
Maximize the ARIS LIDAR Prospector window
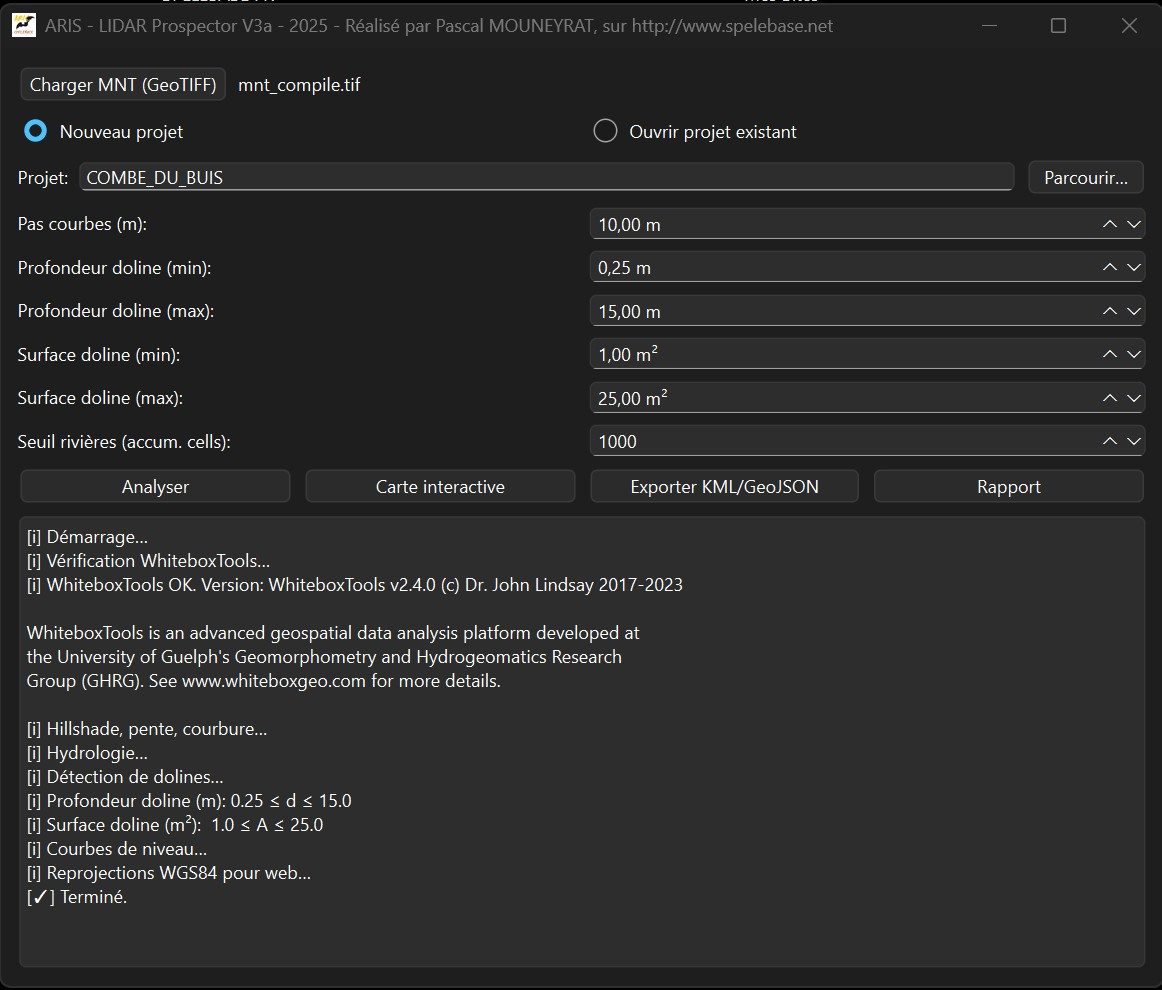coord(1058,26)
